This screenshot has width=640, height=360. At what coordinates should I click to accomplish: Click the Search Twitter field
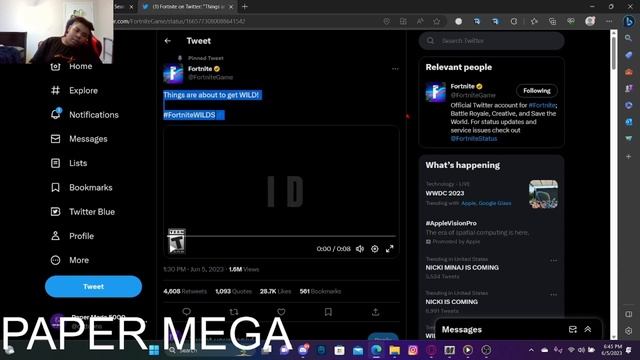coord(491,41)
